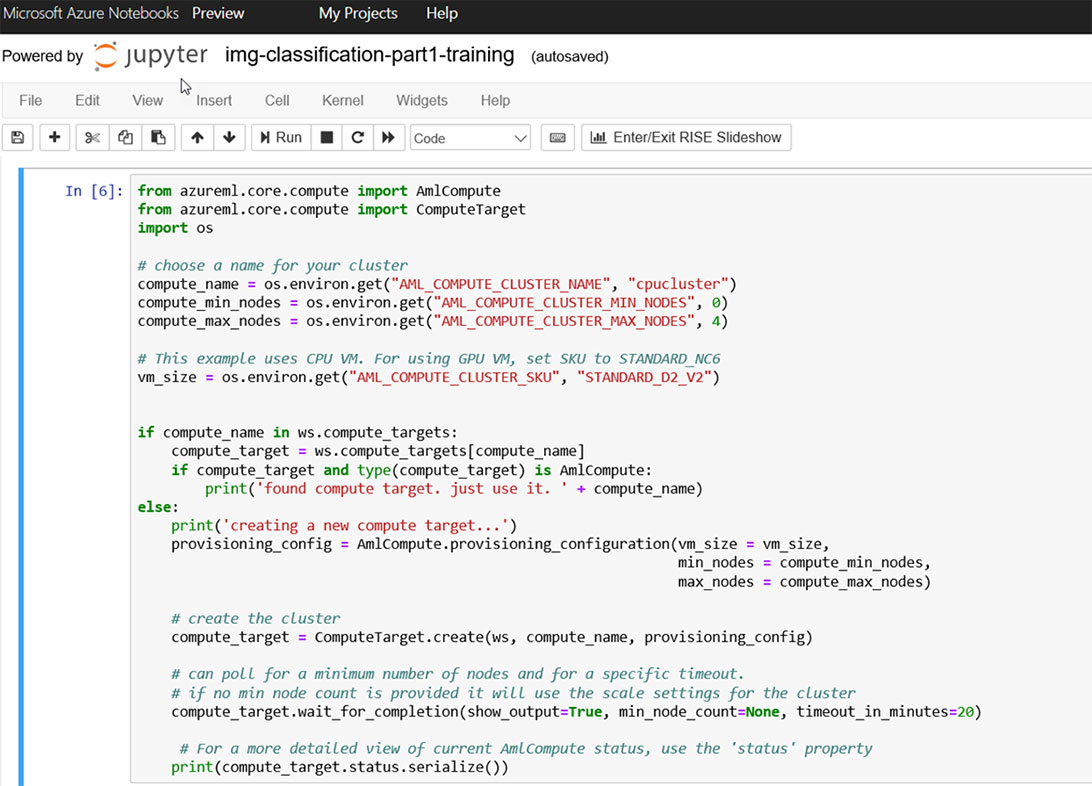Restart the kernel
The height and width of the screenshot is (786, 1092).
pos(357,137)
